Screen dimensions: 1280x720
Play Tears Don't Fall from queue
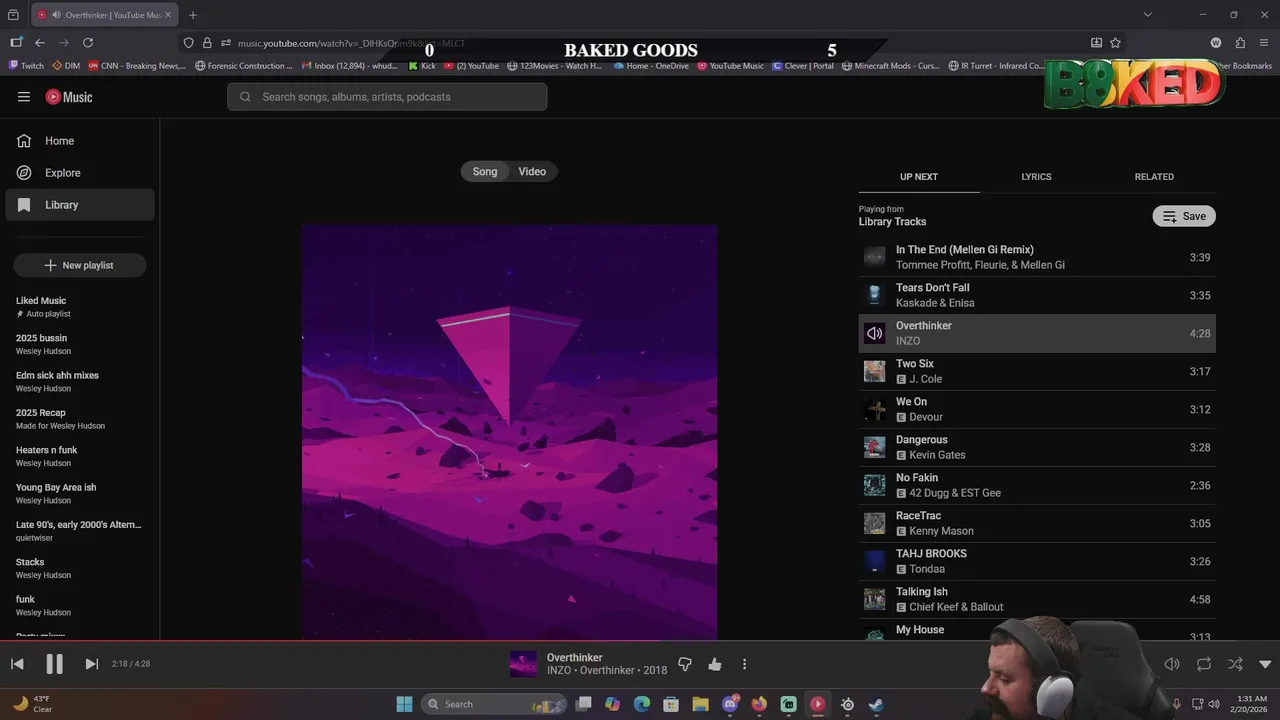[x=1037, y=295]
